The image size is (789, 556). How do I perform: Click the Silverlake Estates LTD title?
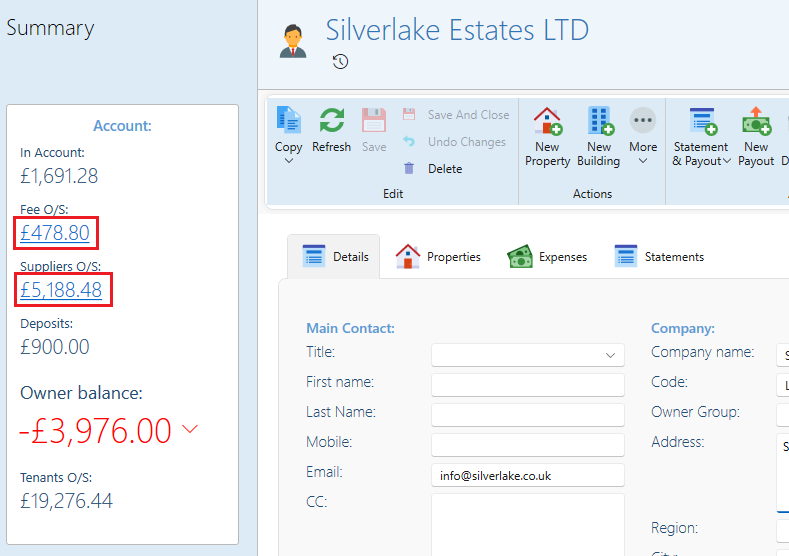pos(457,30)
